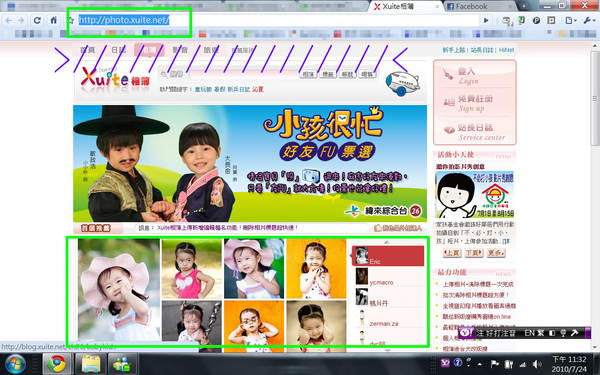Open the 首頁 navigation tab

pos(88,50)
